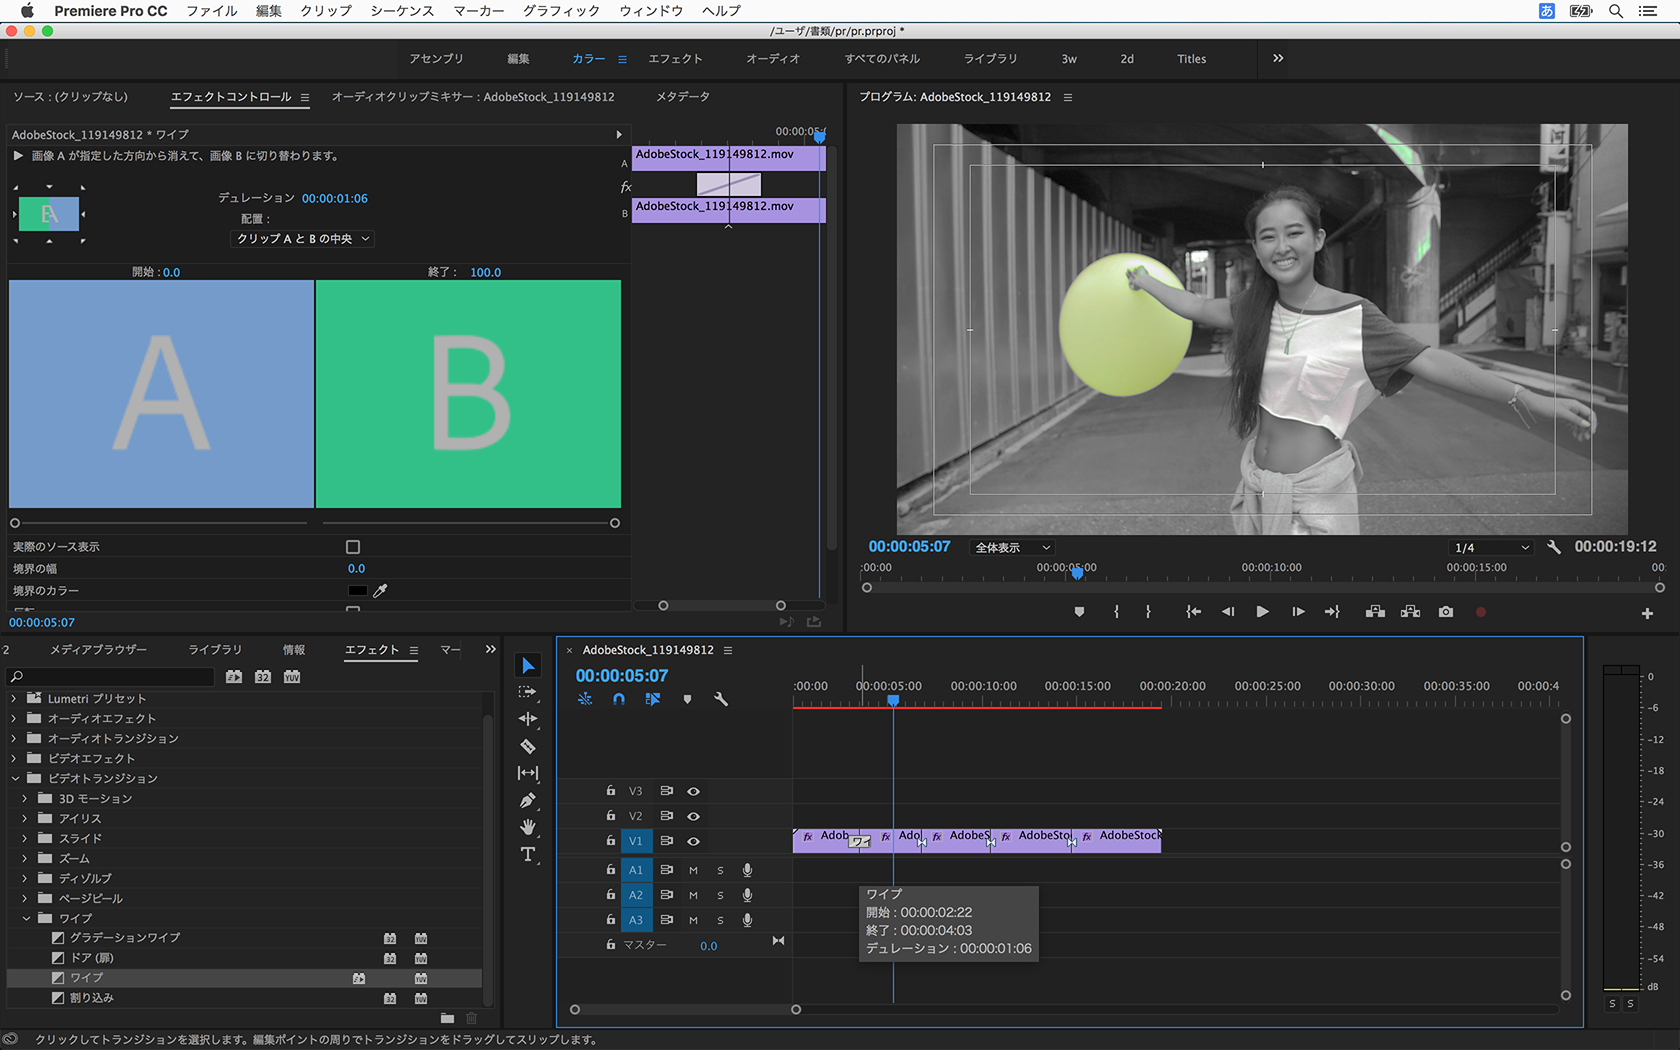Click the timeline timecode 00:00:05:07
This screenshot has height=1050, width=1680.
(x=622, y=676)
